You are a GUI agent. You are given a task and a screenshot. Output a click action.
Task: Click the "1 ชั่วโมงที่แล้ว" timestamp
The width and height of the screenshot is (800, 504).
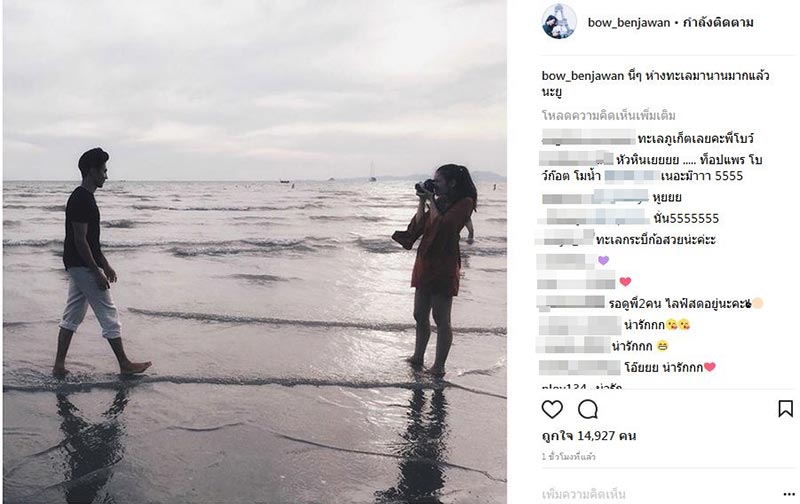pos(570,456)
